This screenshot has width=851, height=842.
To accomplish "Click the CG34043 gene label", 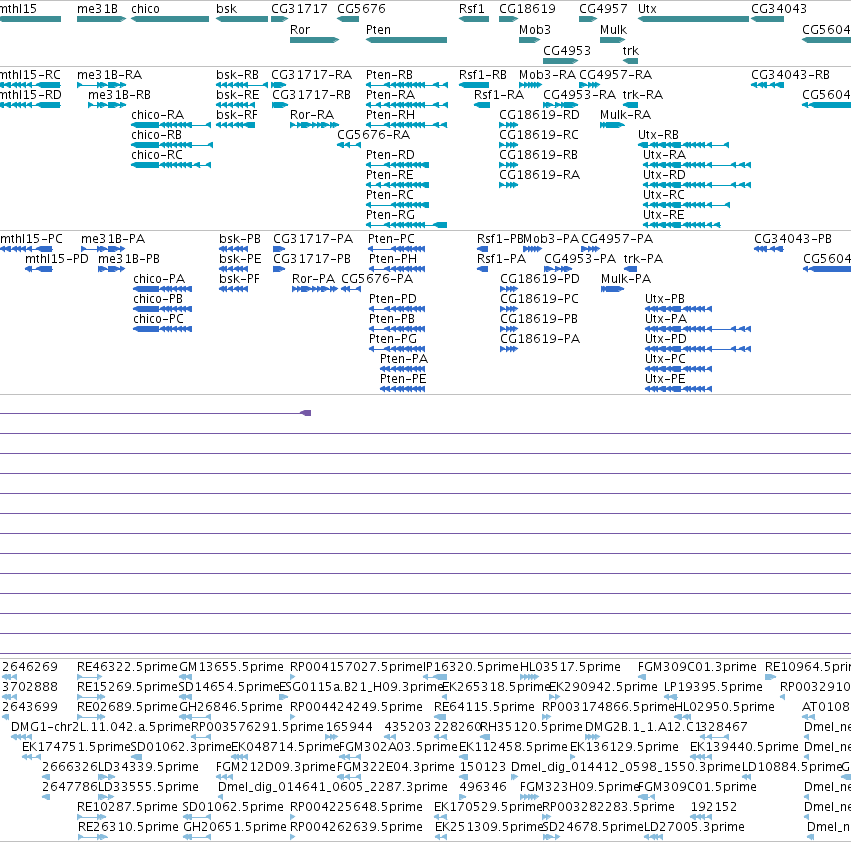I will coord(779,9).
